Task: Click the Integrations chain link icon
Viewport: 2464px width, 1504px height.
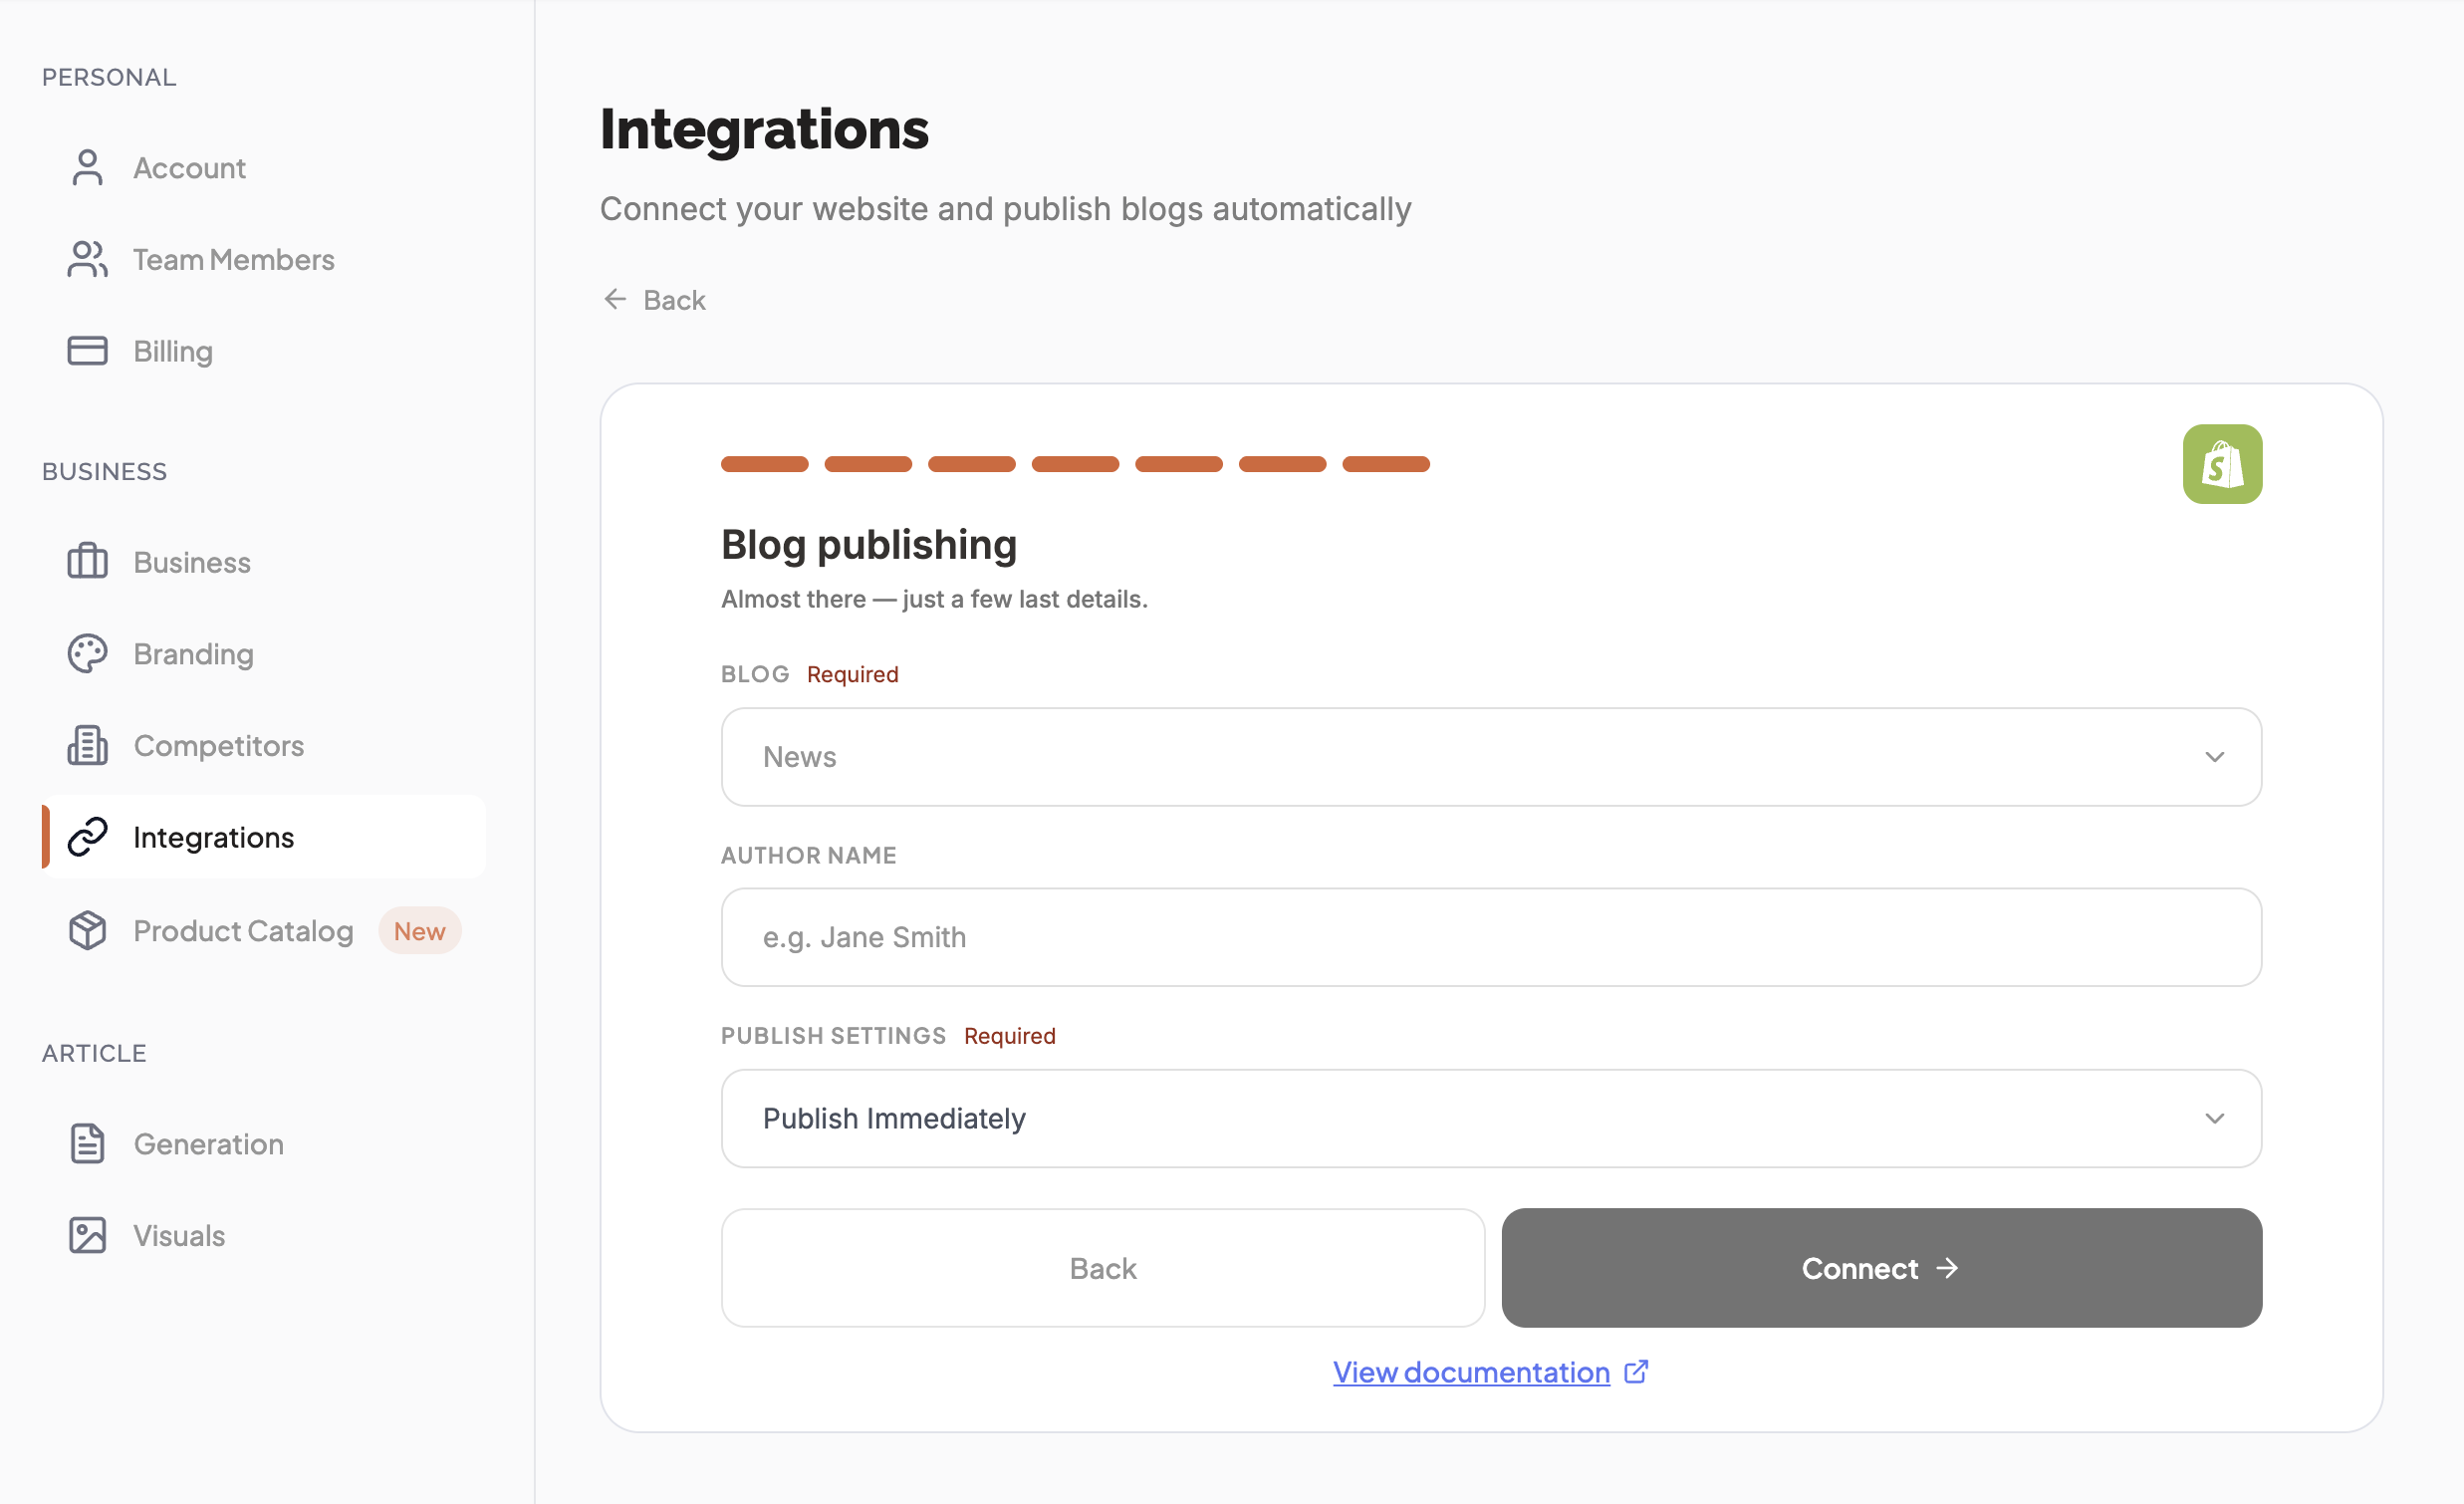Action: [88, 837]
